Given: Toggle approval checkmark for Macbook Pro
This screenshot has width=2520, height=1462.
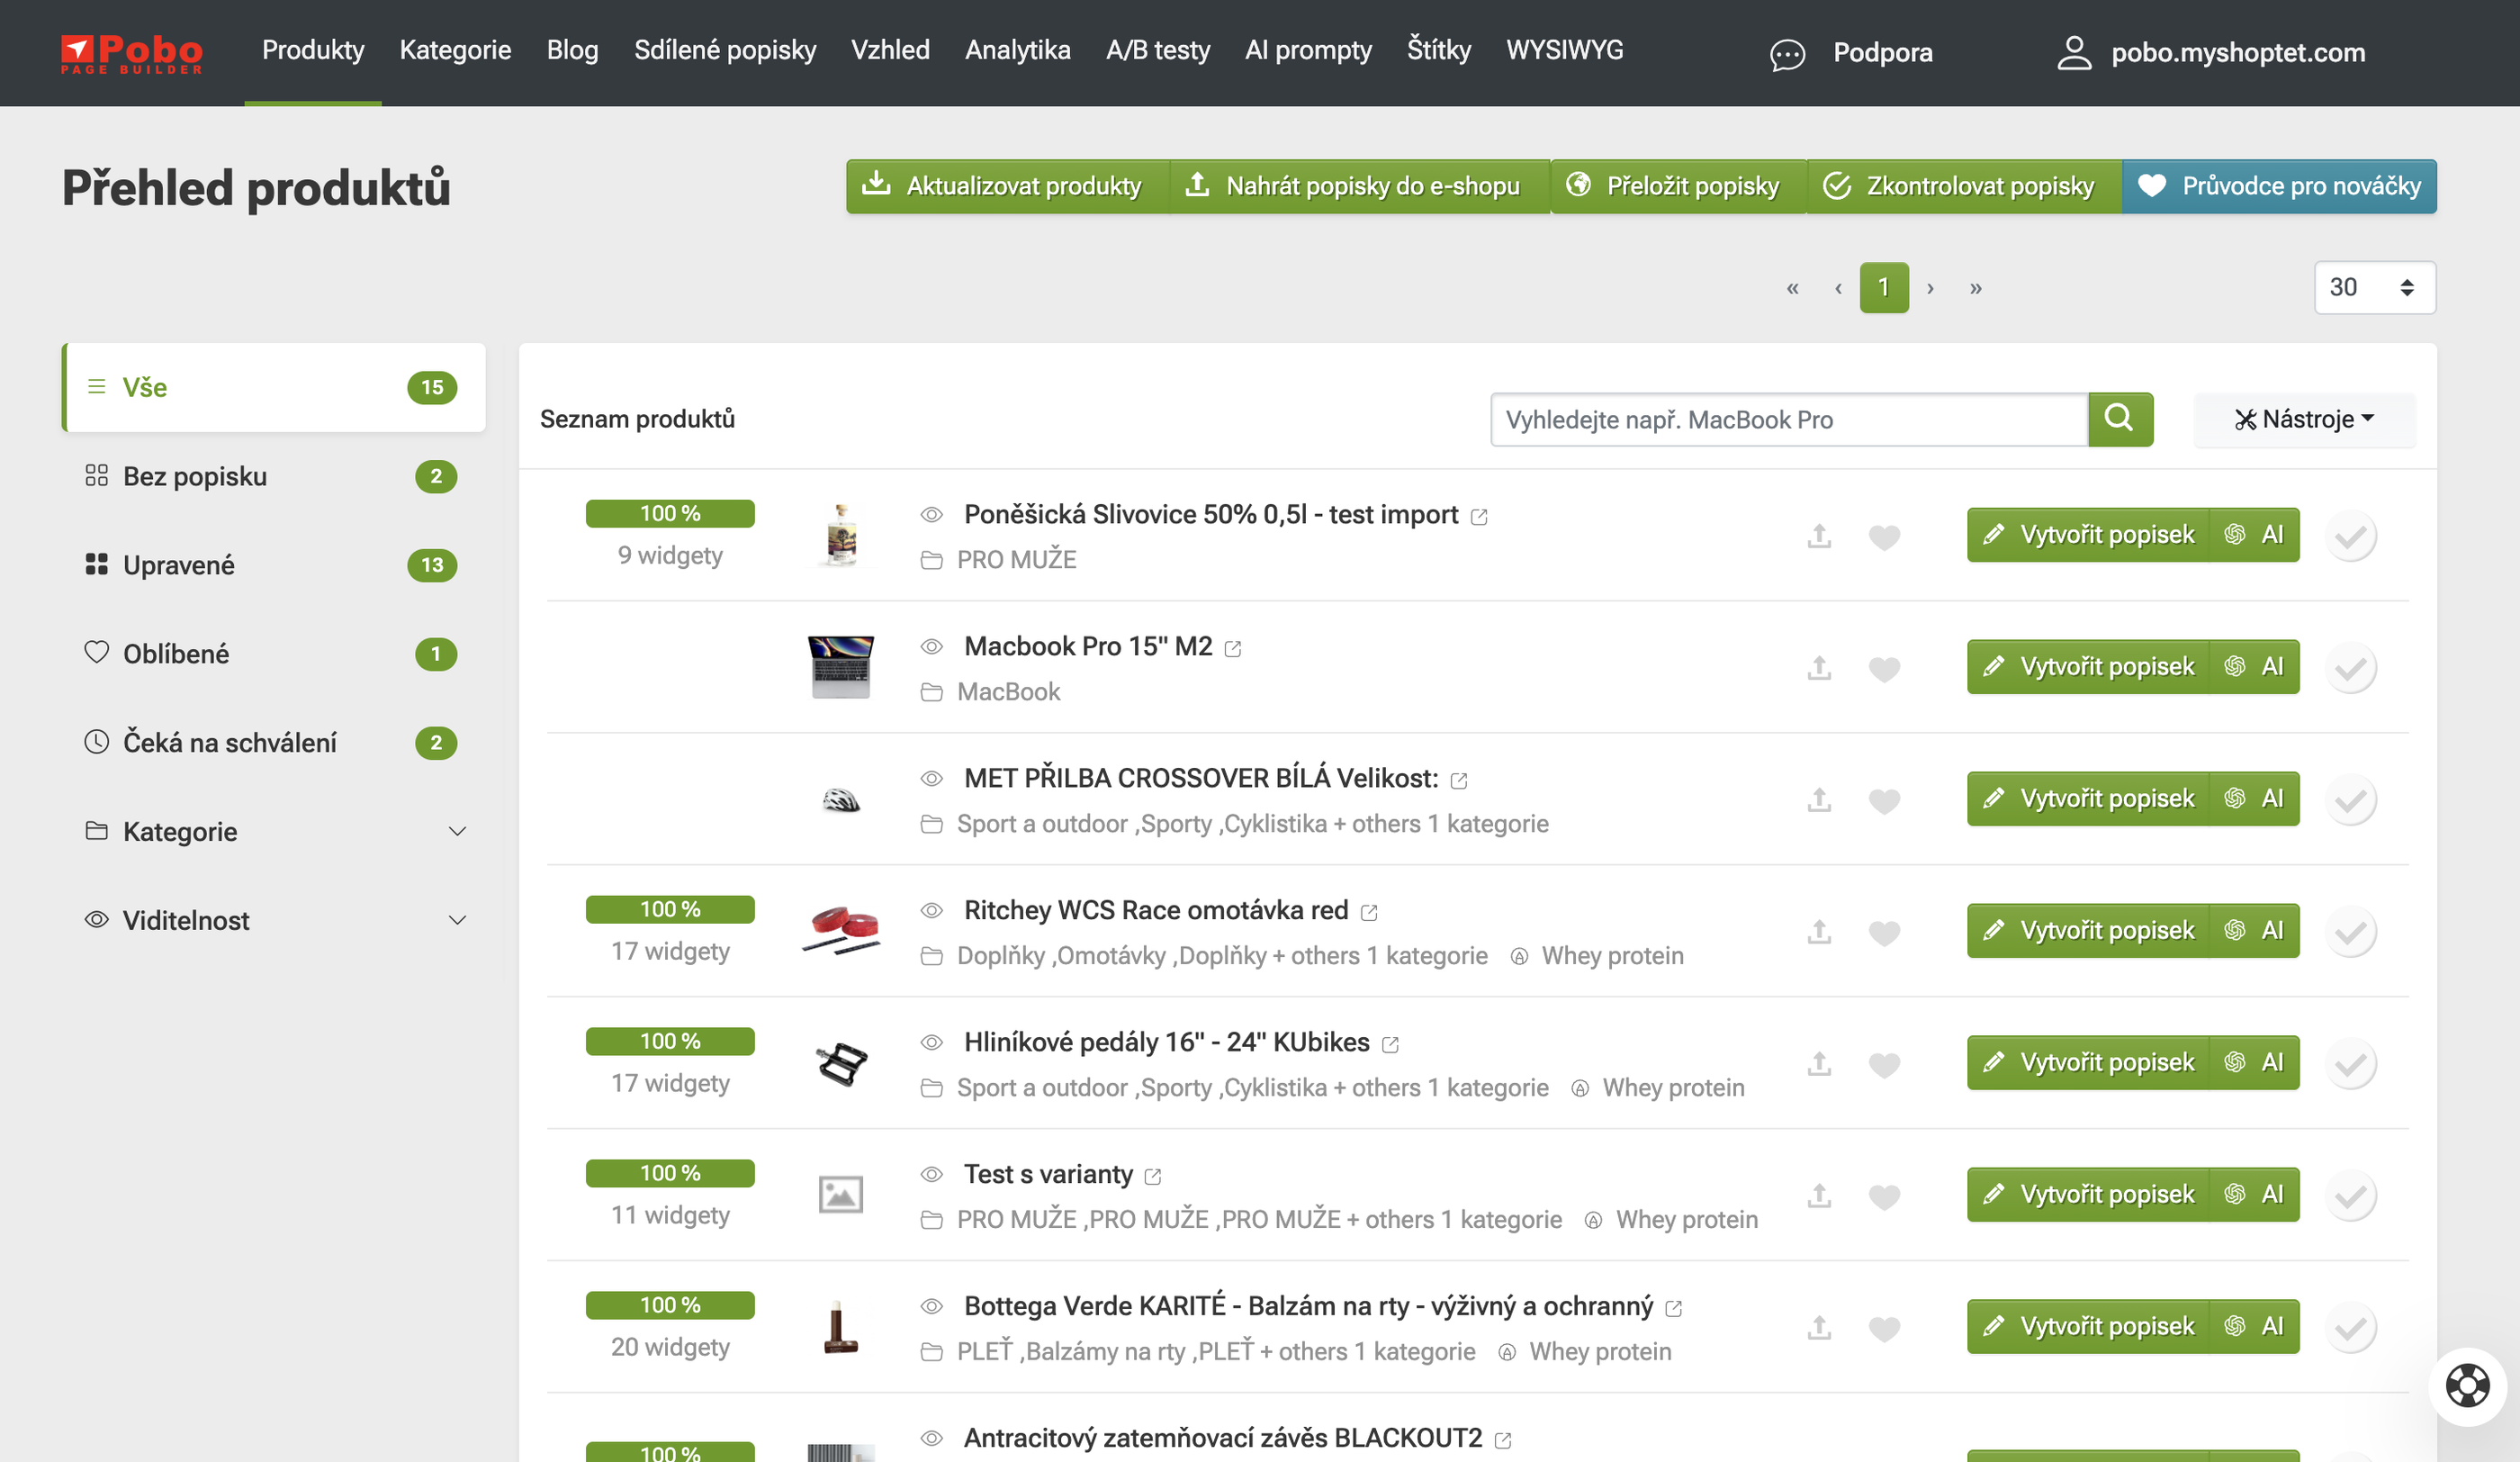Looking at the screenshot, I should pos(2351,668).
